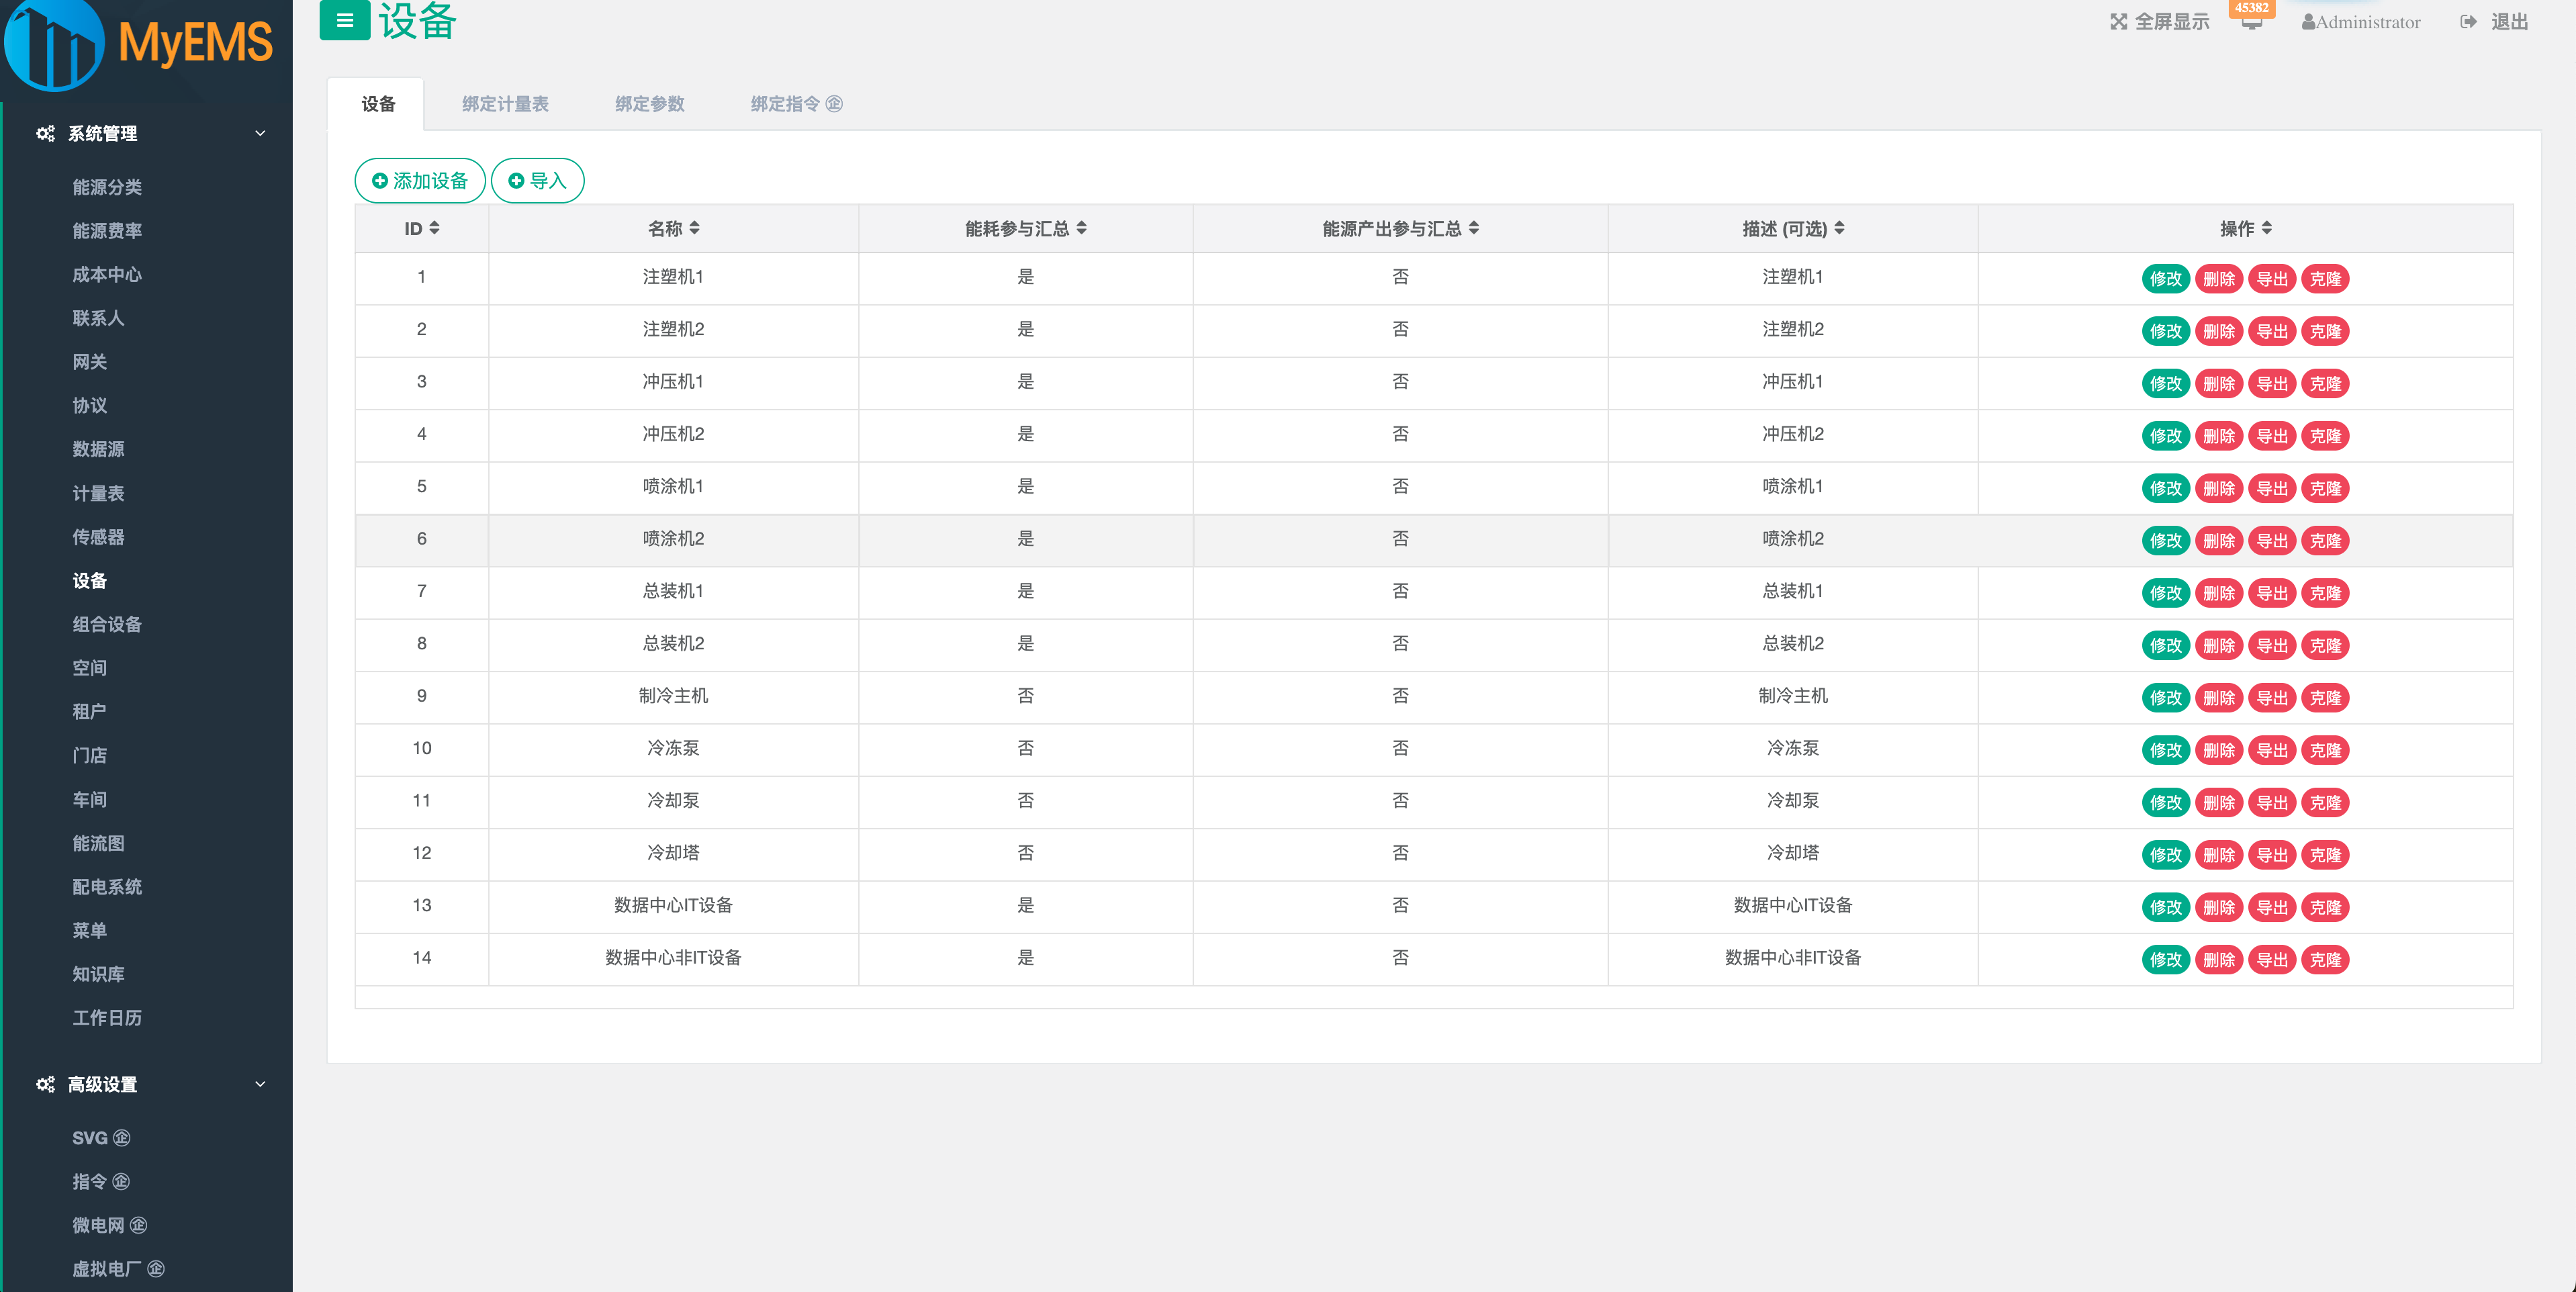Open the Combined Equipment sidebar item
Screen dimensions: 2576x1292
[107, 625]
